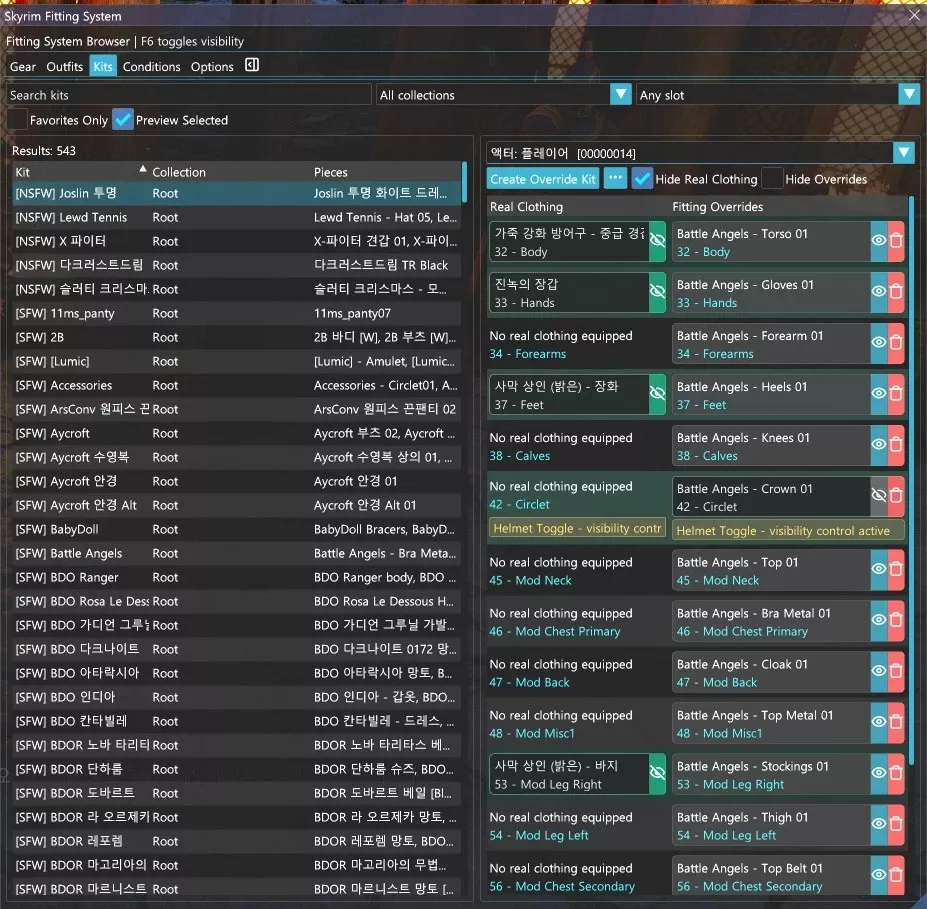Select the [SFW] Battle Angels kit row

pos(236,553)
